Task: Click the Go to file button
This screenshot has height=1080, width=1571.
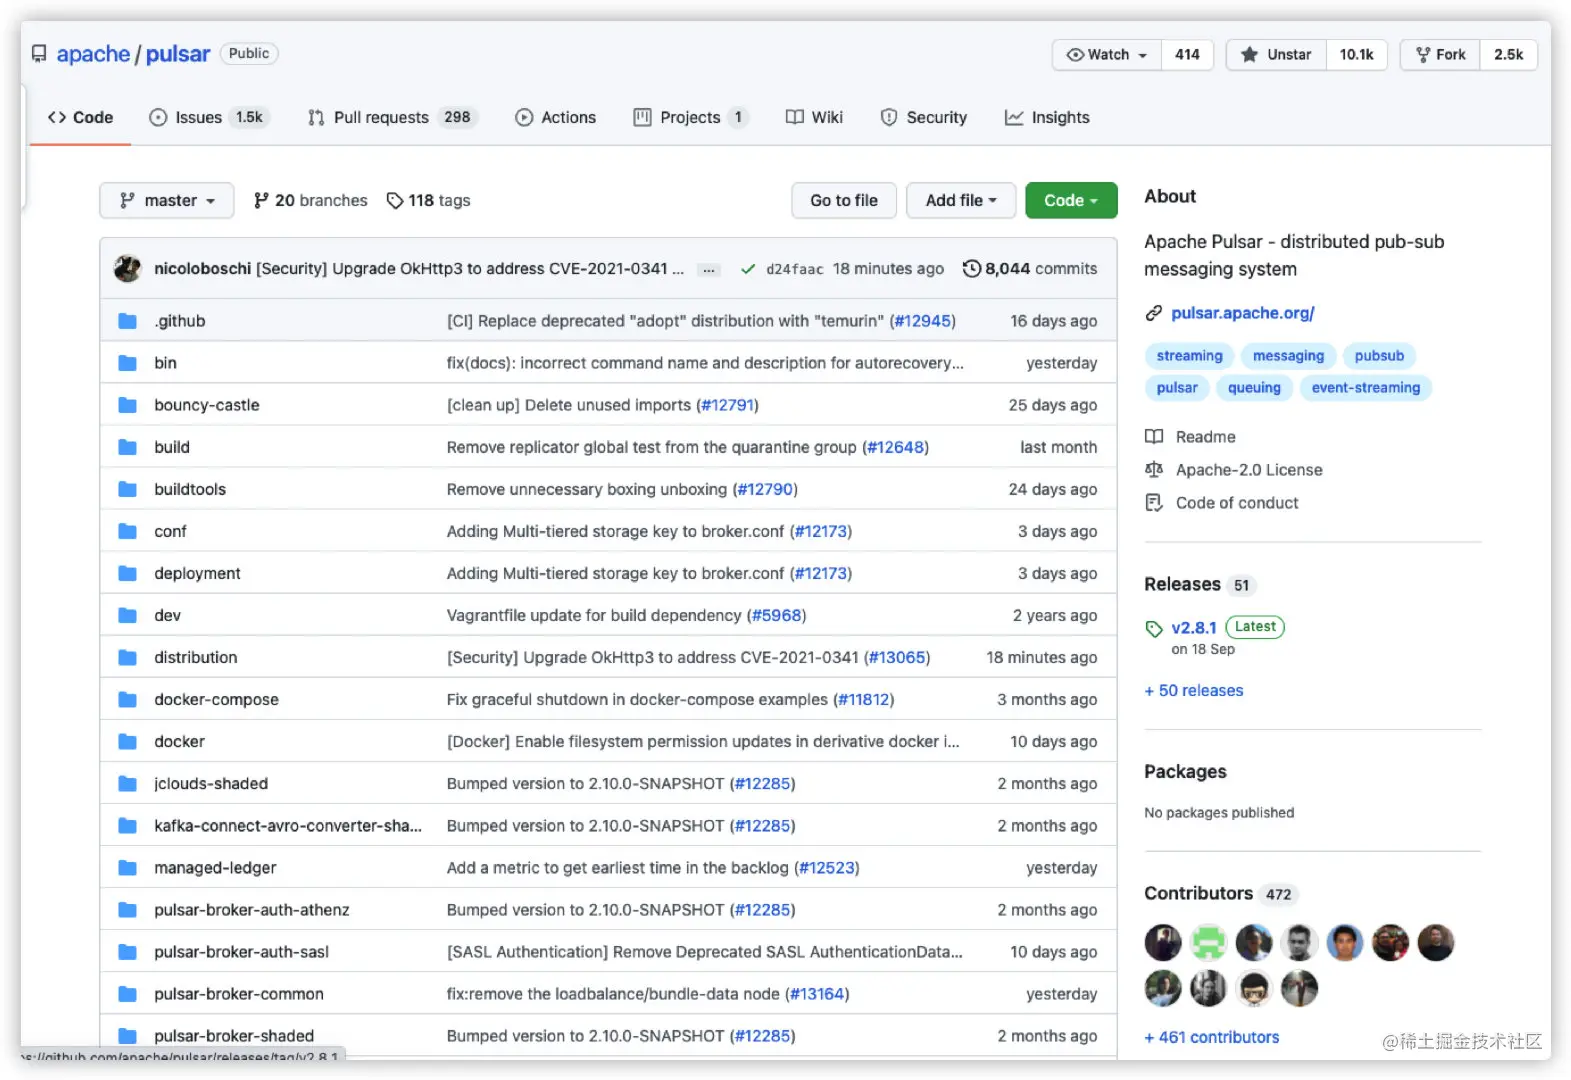Action: click(844, 201)
